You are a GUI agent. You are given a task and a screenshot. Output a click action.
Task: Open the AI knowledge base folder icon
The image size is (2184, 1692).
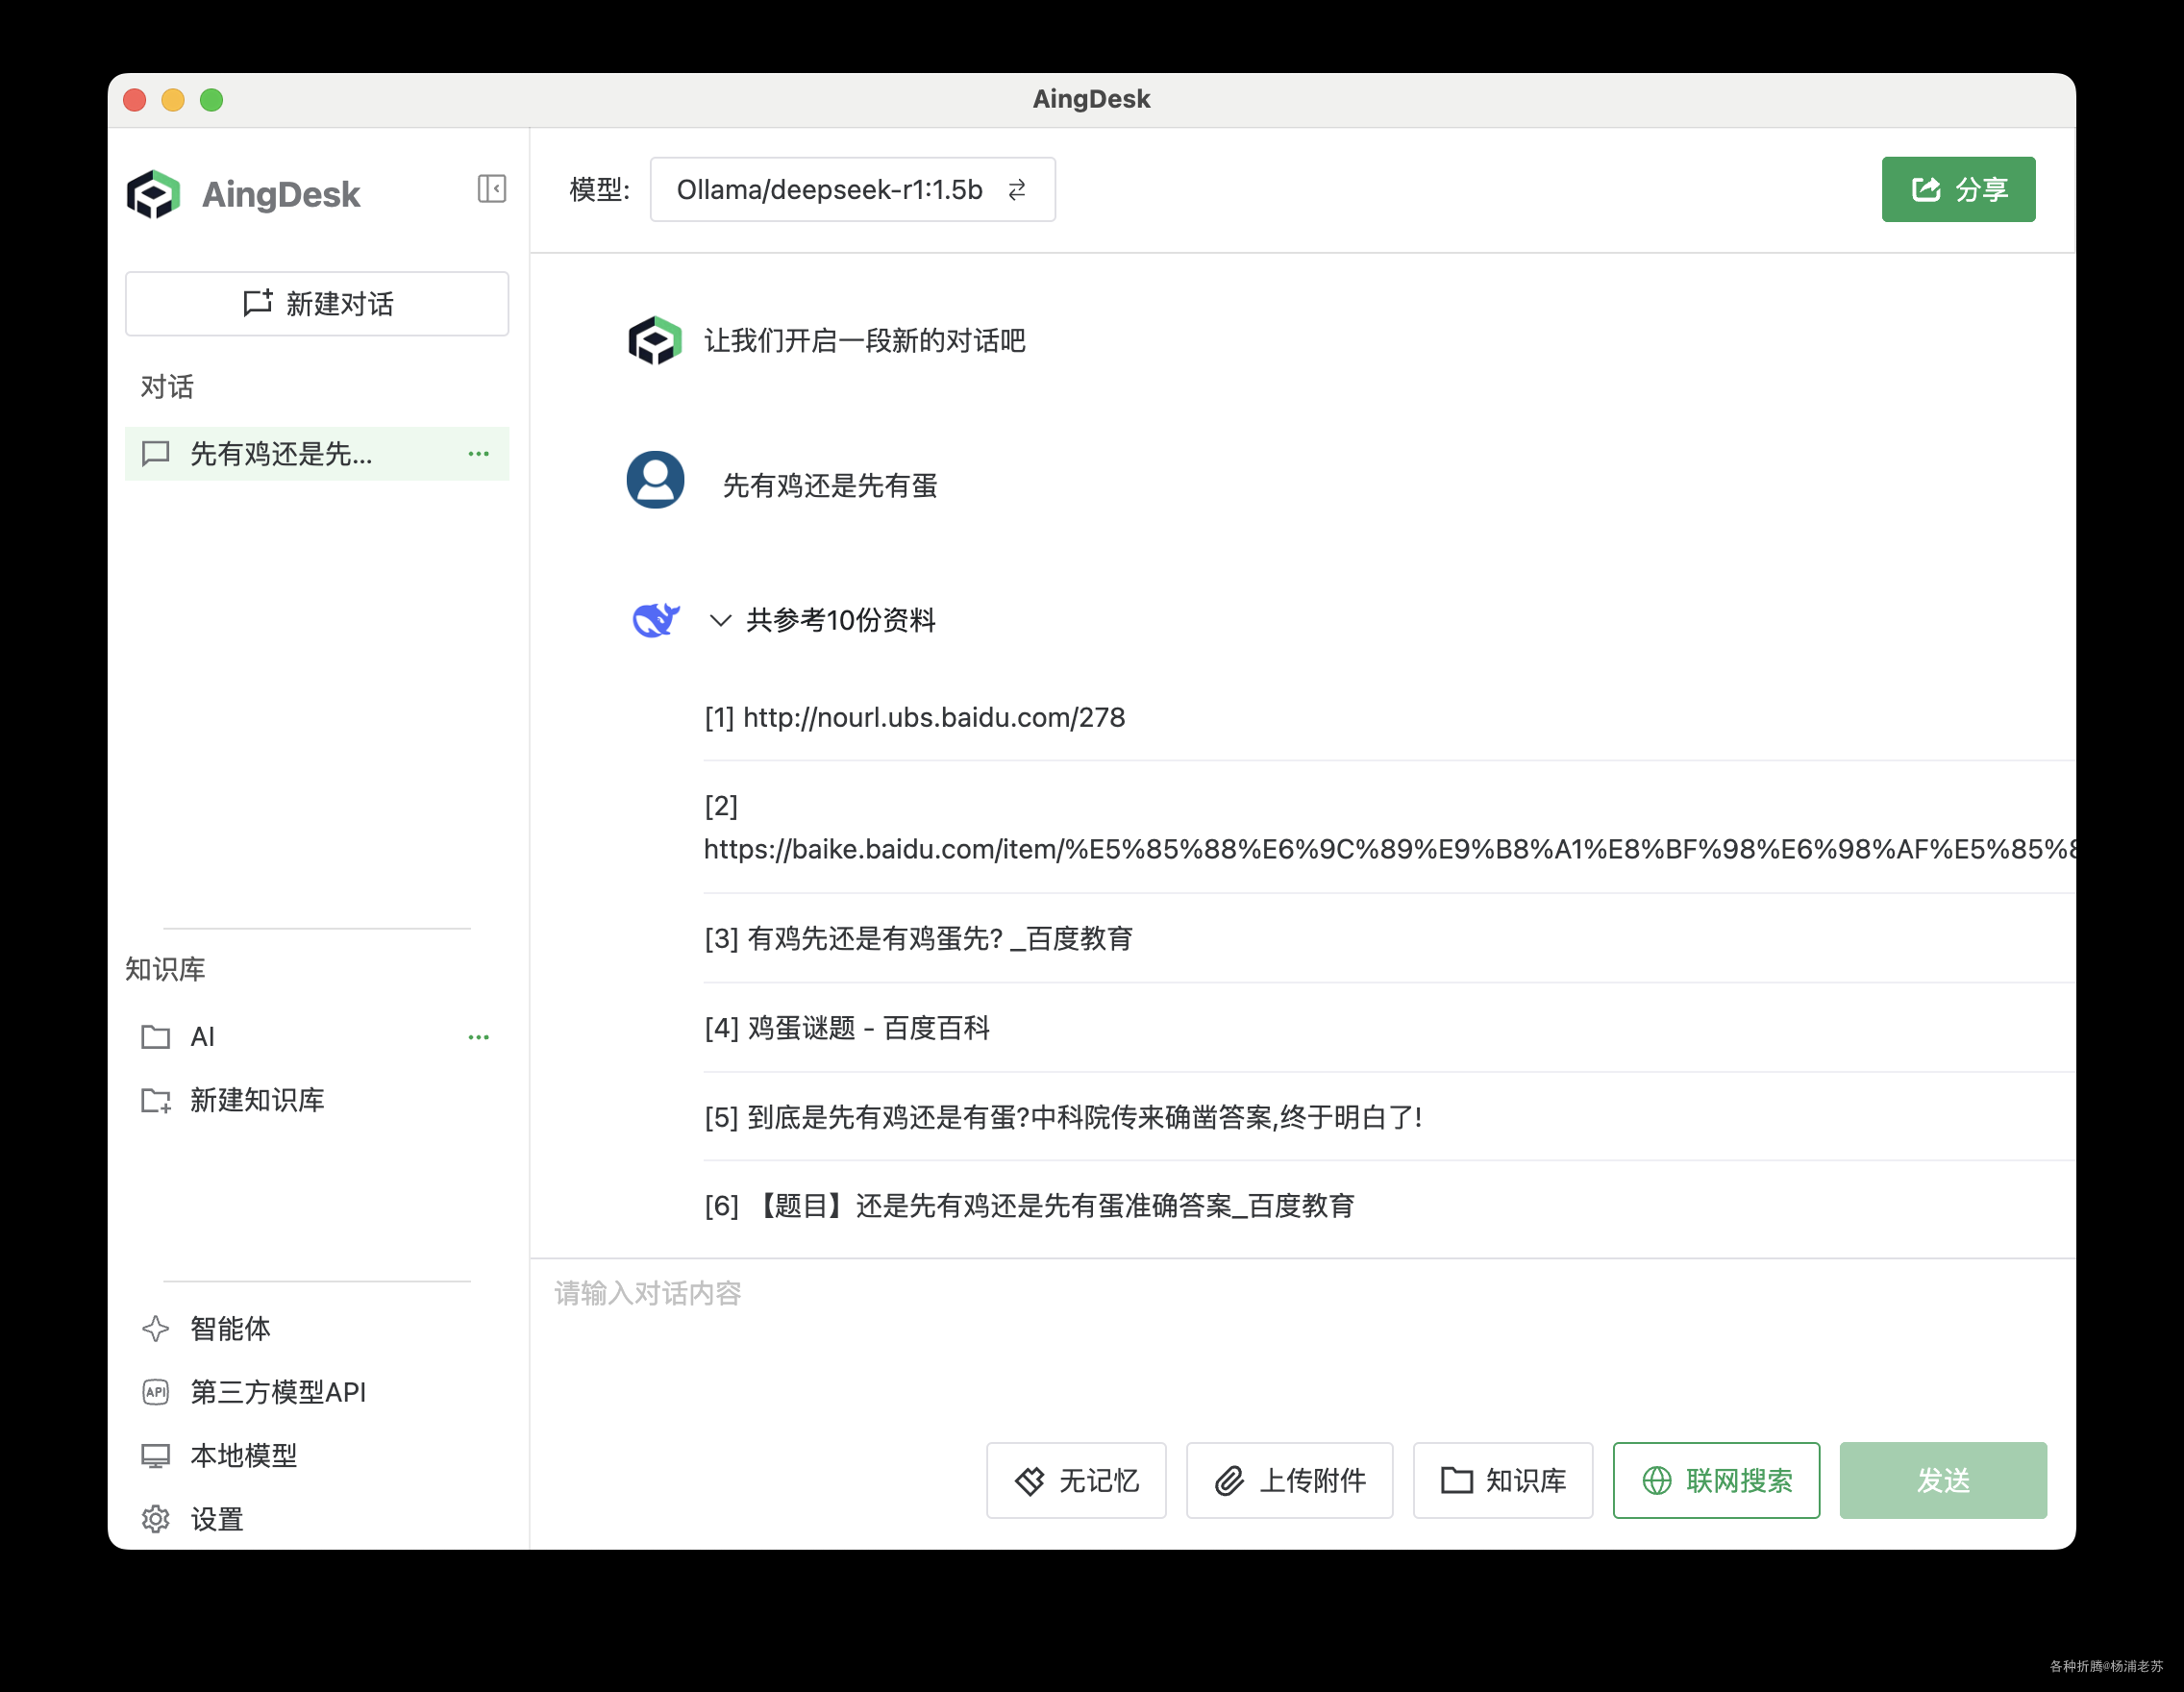[x=156, y=1037]
